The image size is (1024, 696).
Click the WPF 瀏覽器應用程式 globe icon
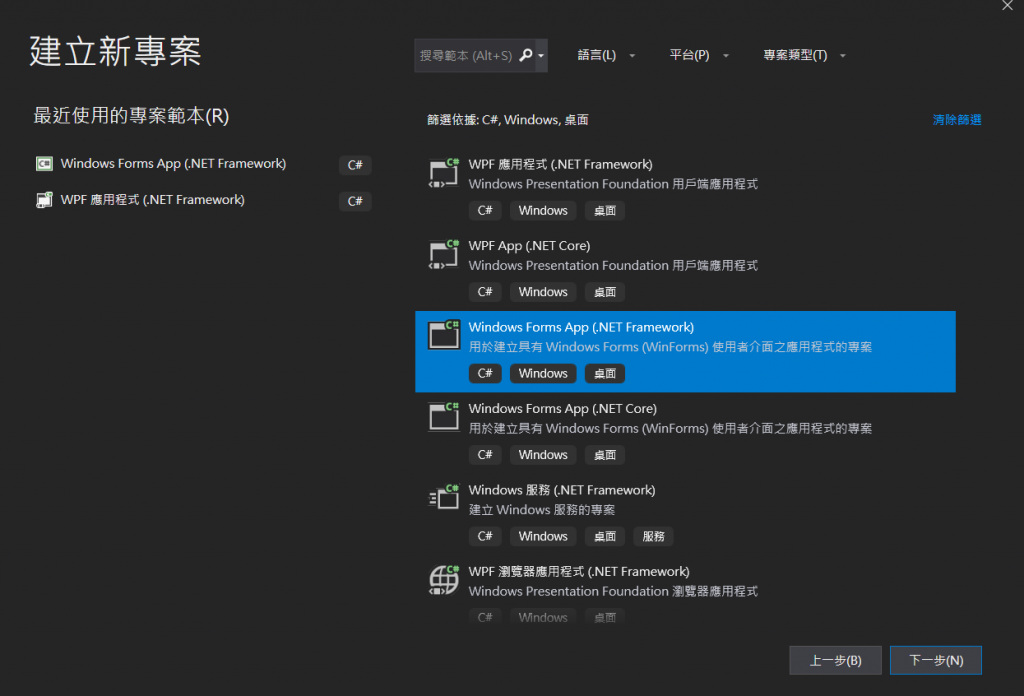pos(444,580)
